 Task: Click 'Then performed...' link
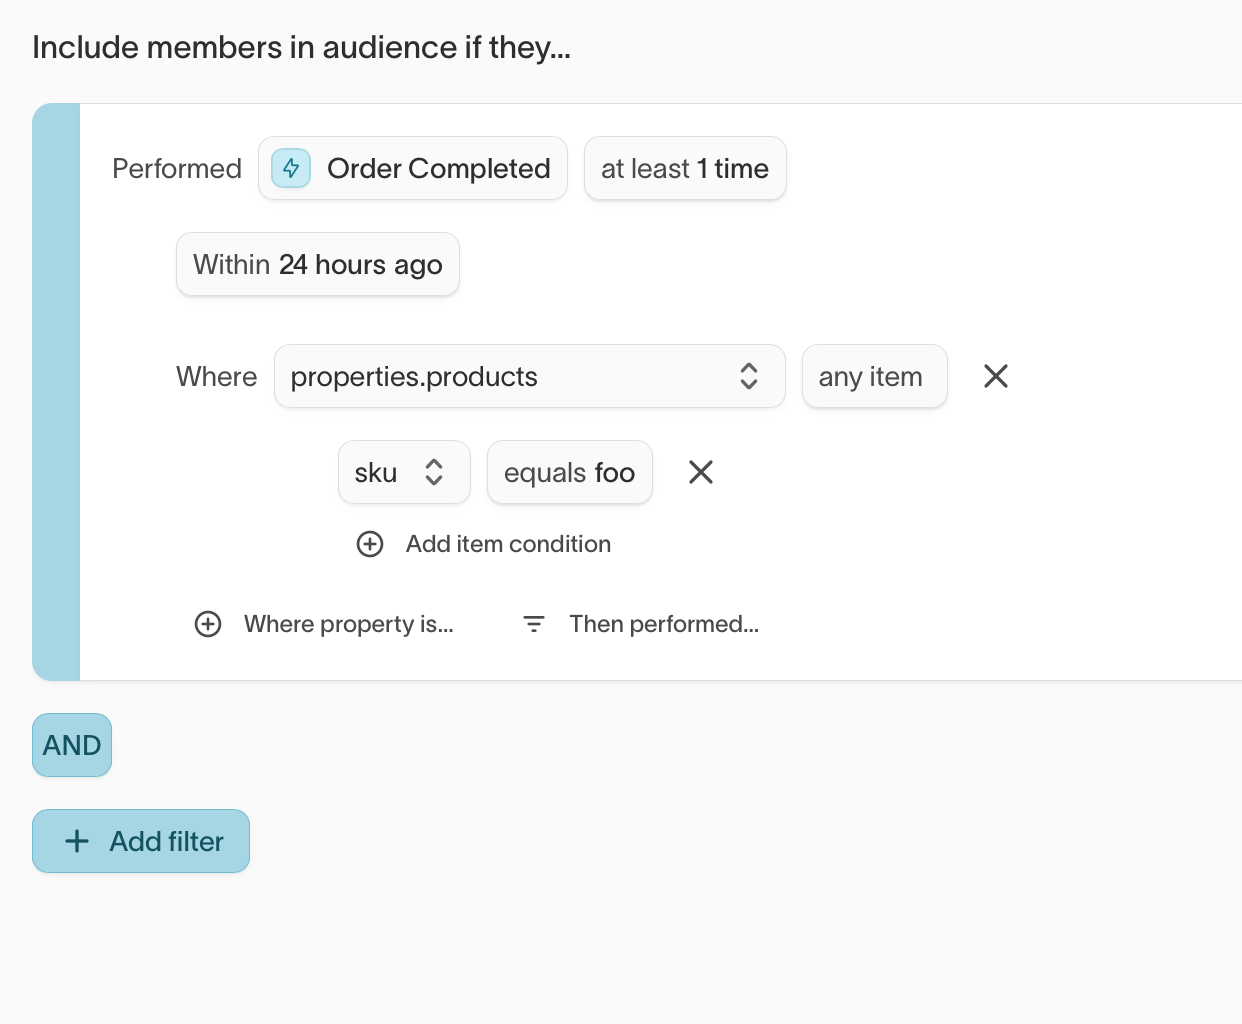[x=664, y=624]
